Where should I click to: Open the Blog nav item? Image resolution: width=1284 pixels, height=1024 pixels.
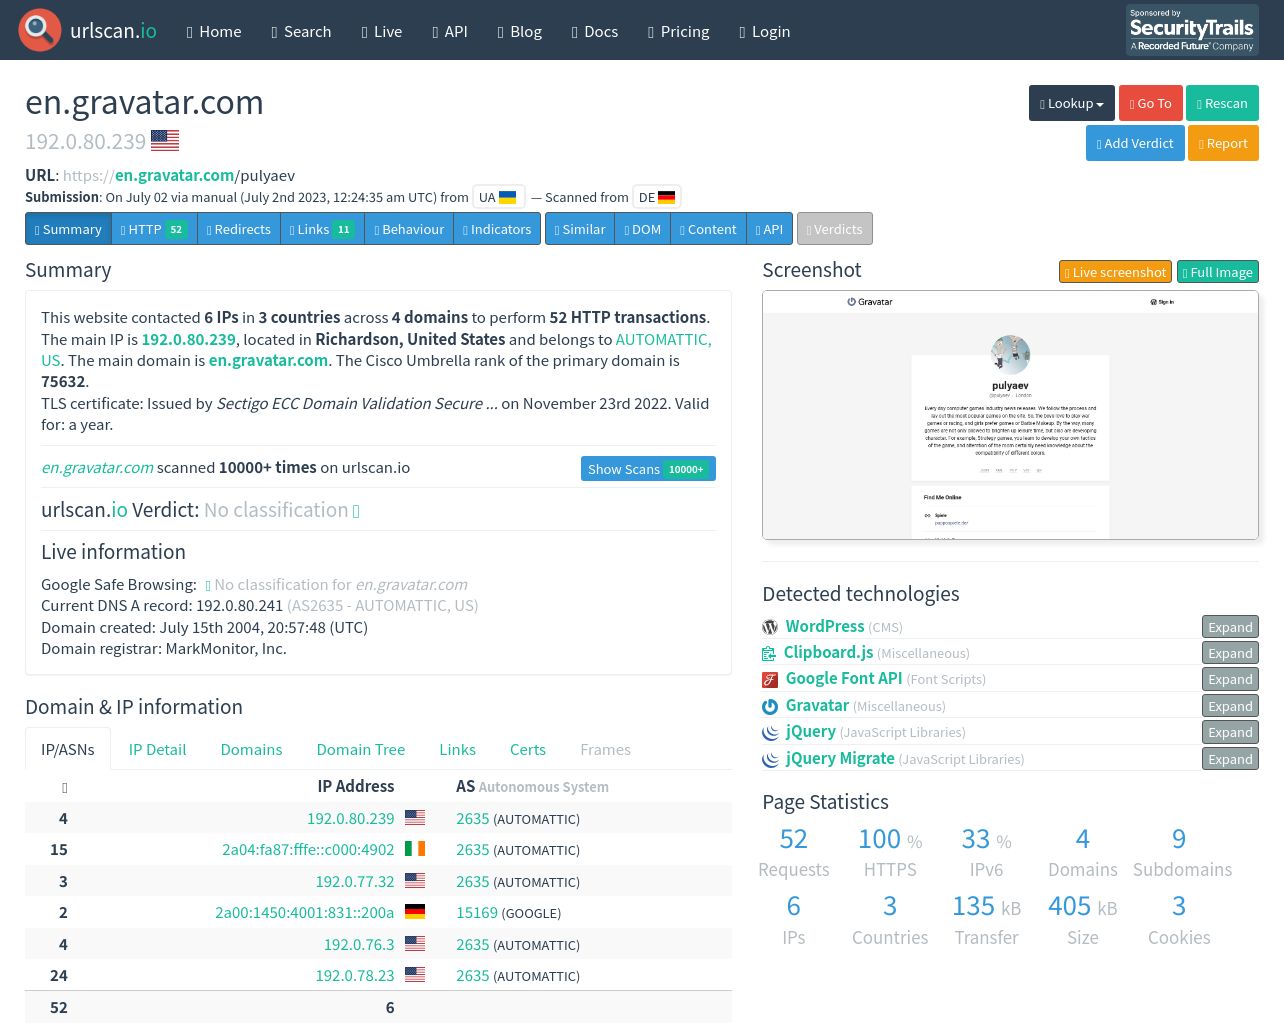tap(520, 31)
